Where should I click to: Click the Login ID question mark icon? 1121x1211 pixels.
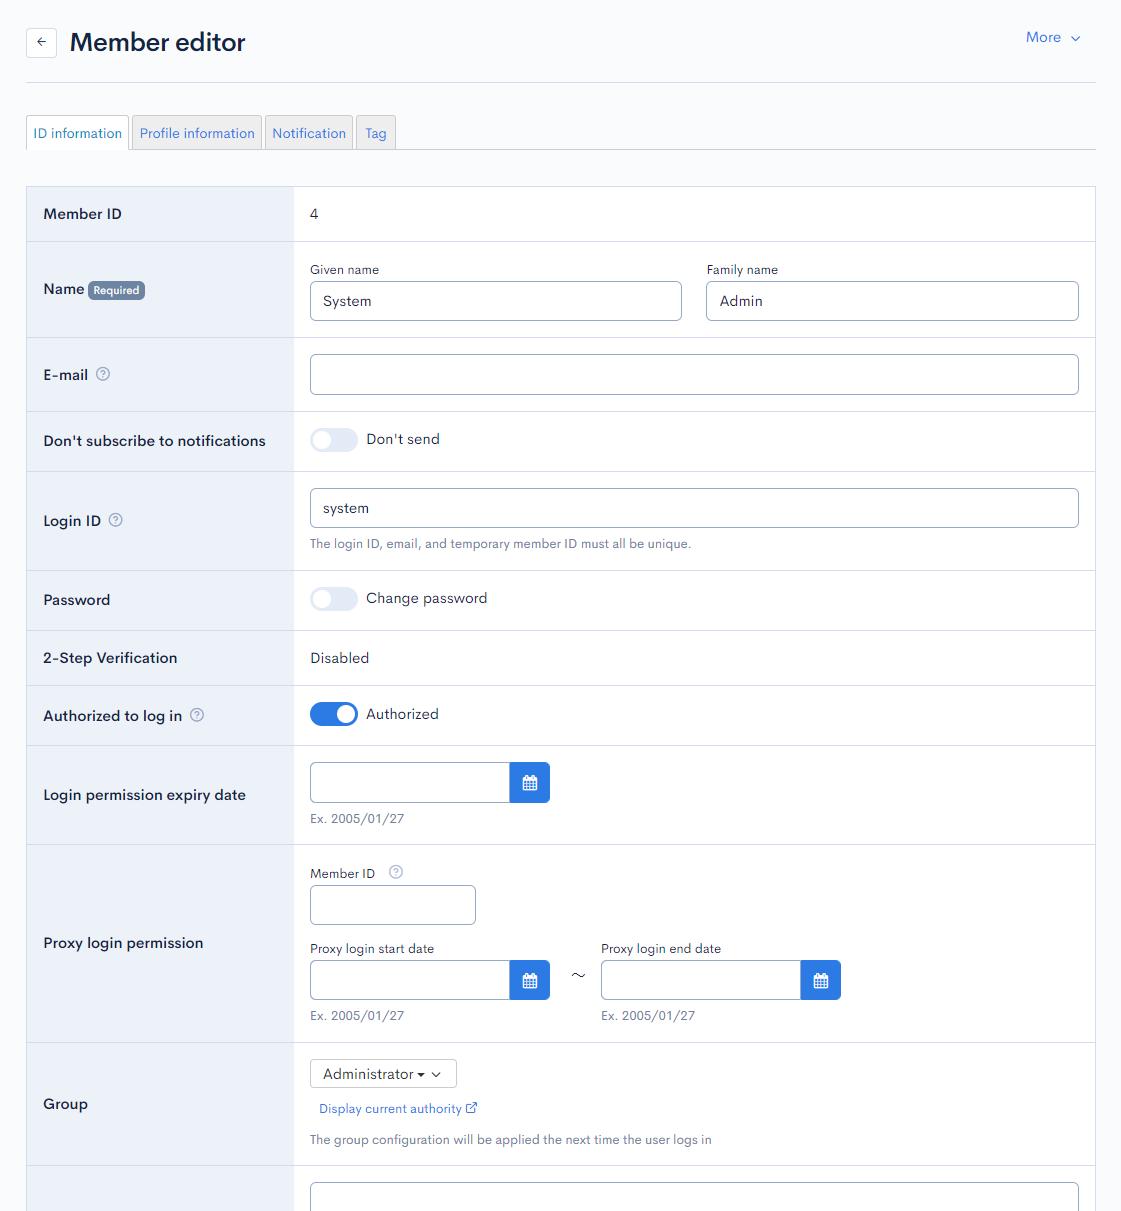pos(115,520)
